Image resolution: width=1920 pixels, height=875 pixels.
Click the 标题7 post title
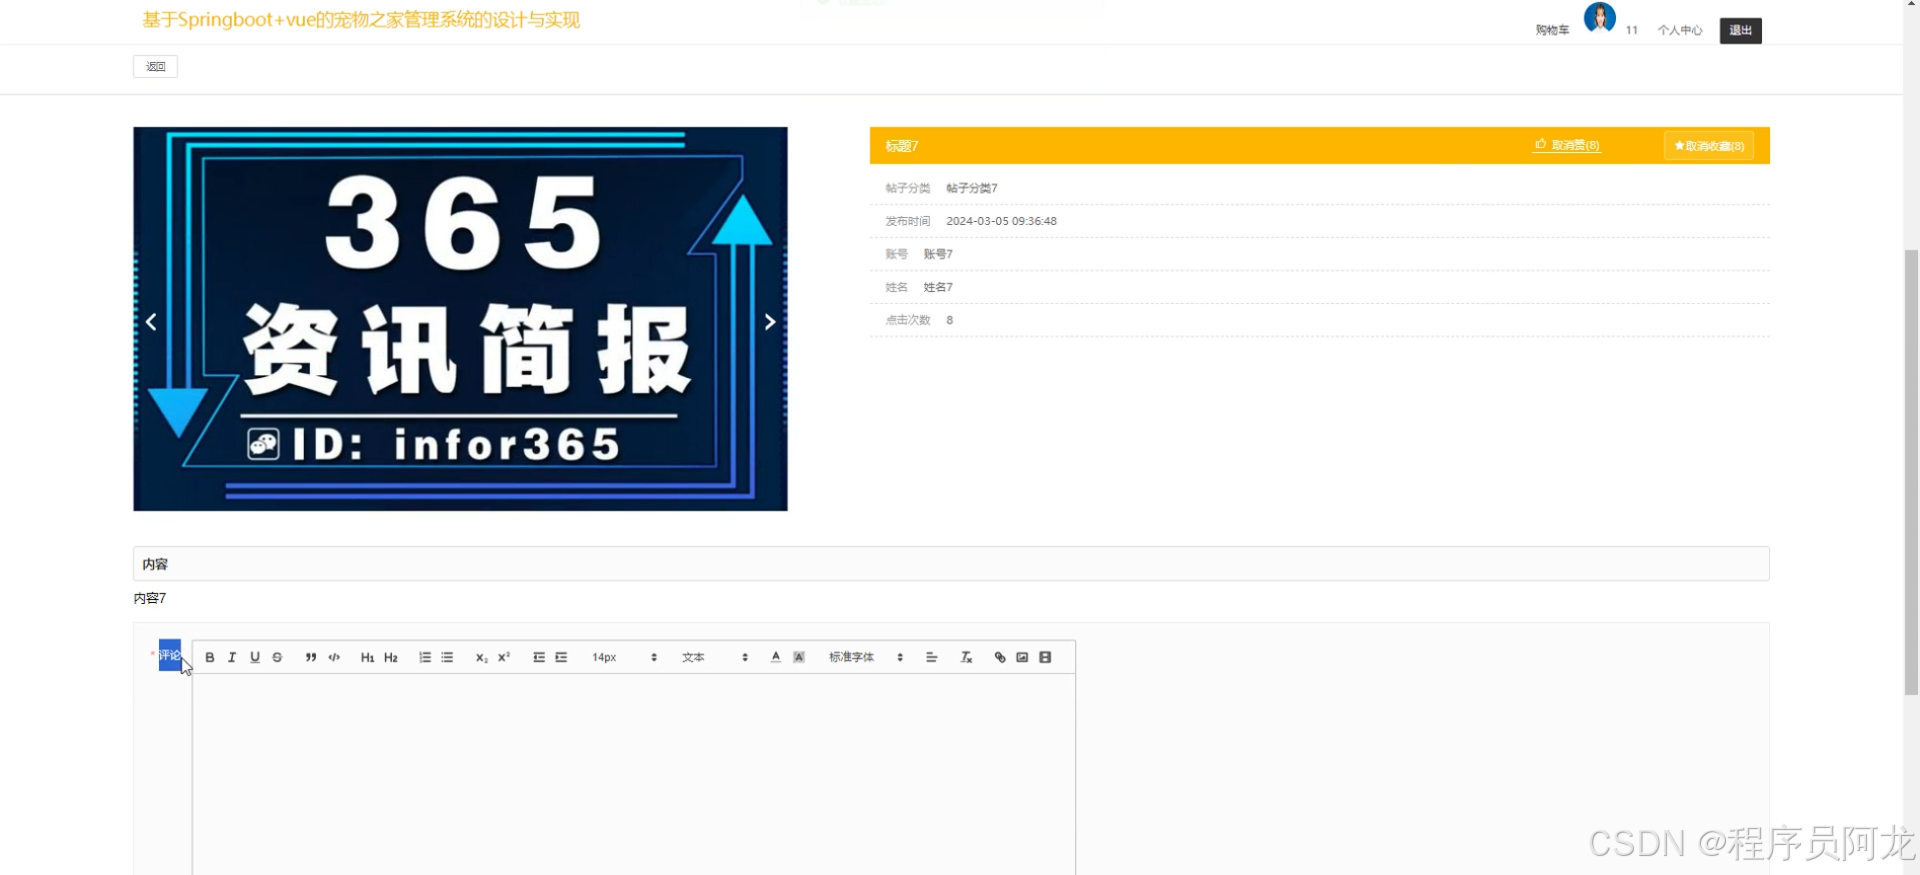(901, 146)
